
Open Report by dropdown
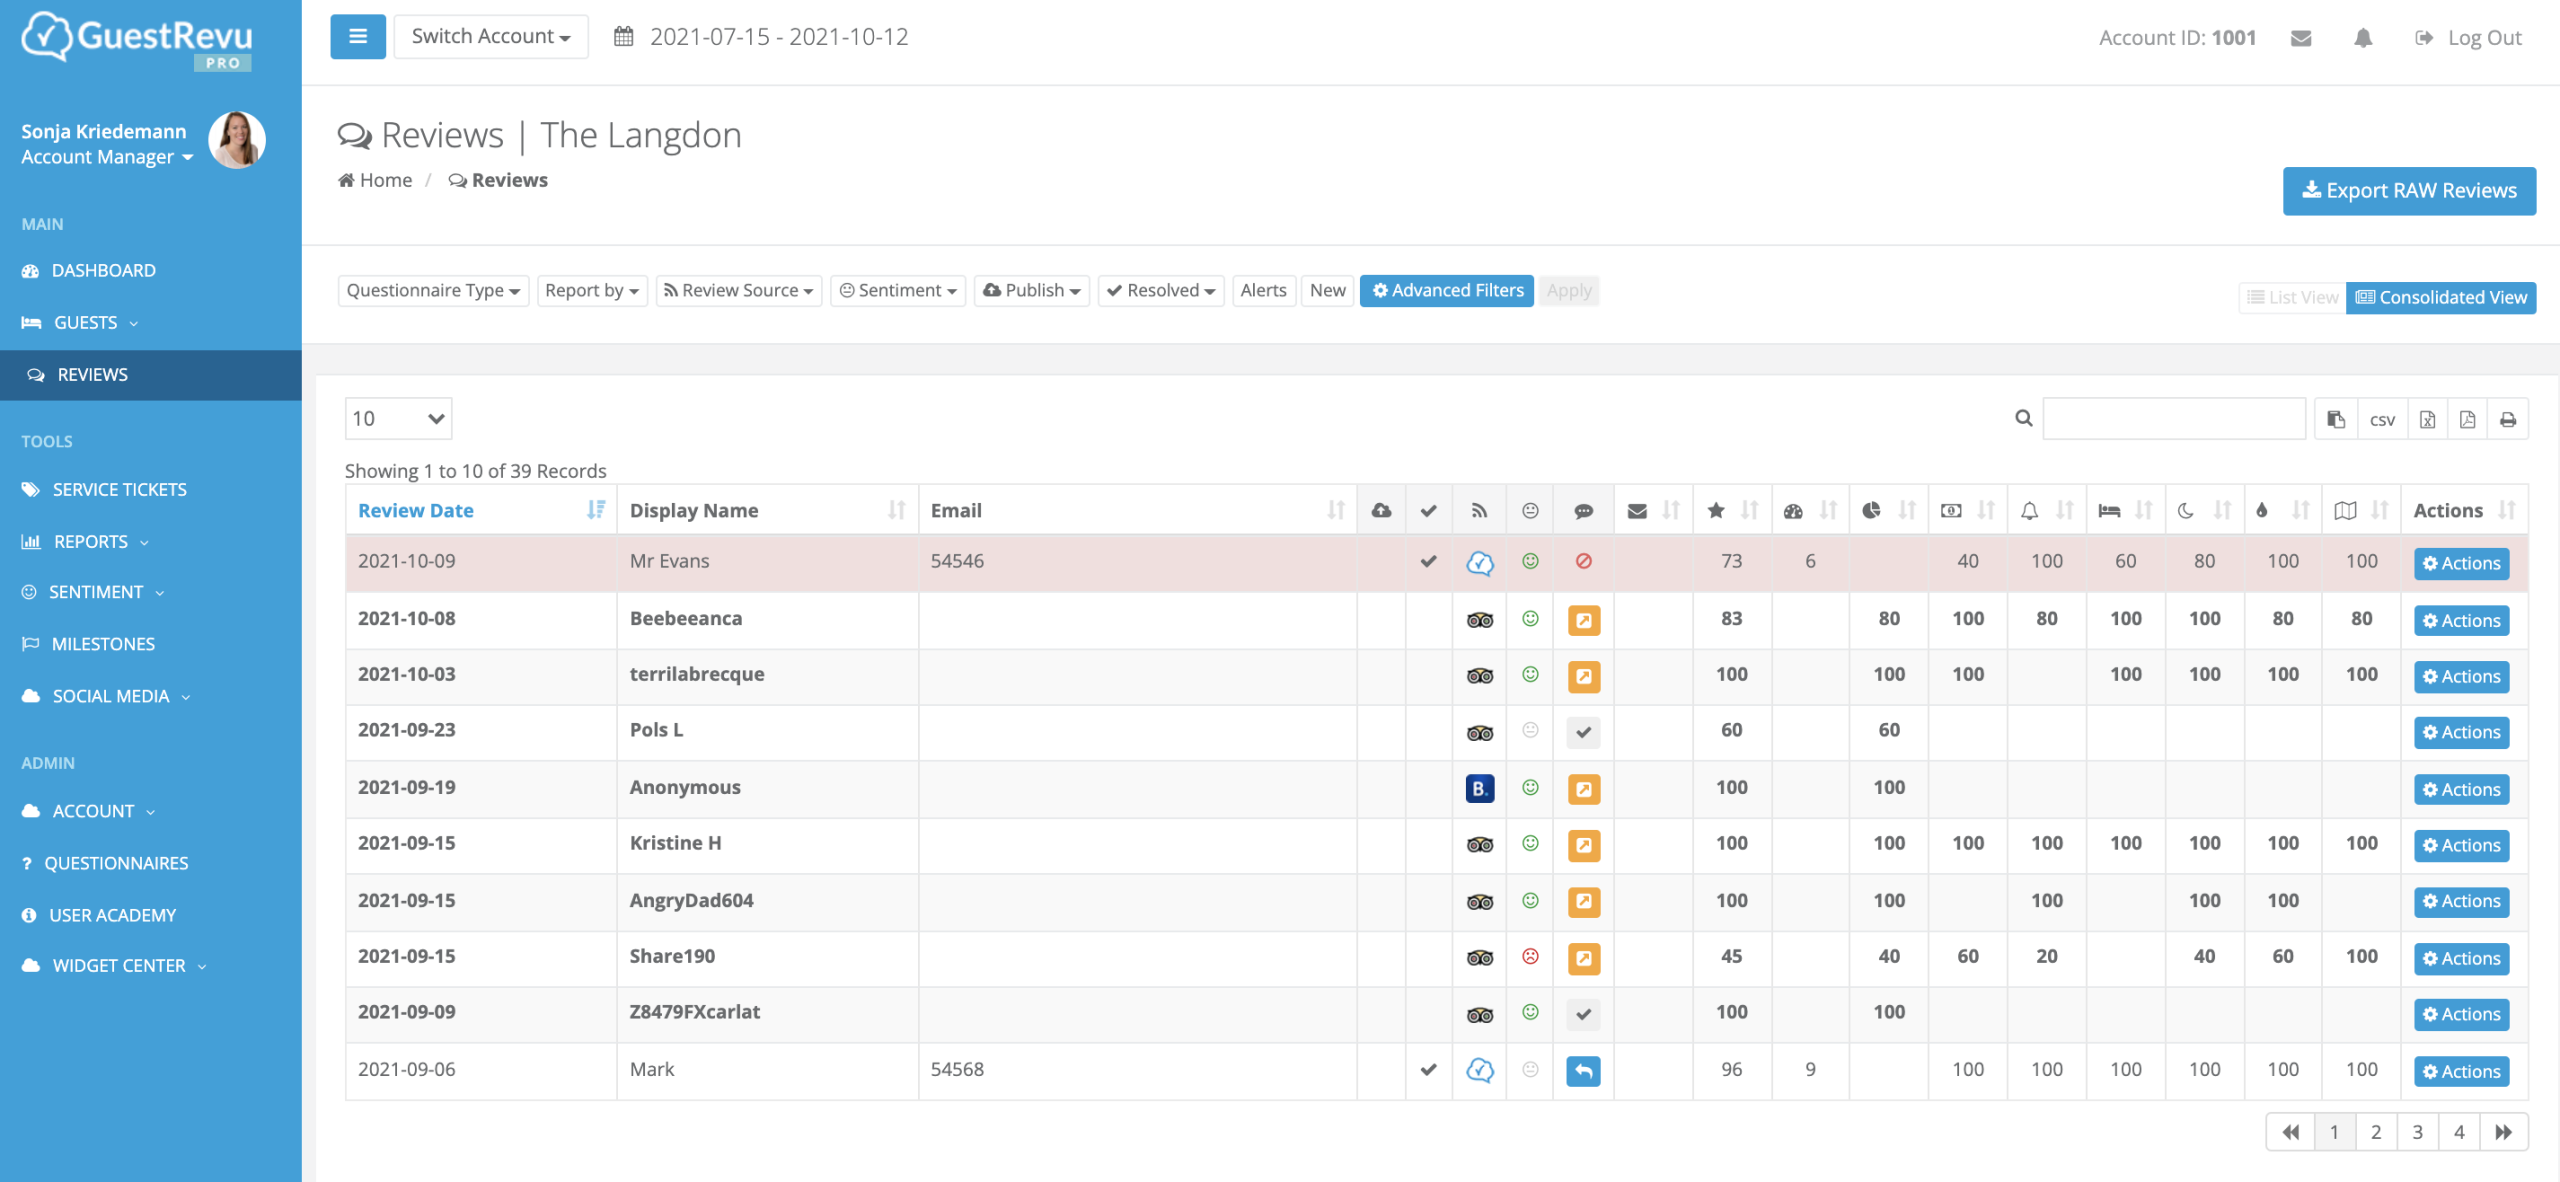coord(592,290)
